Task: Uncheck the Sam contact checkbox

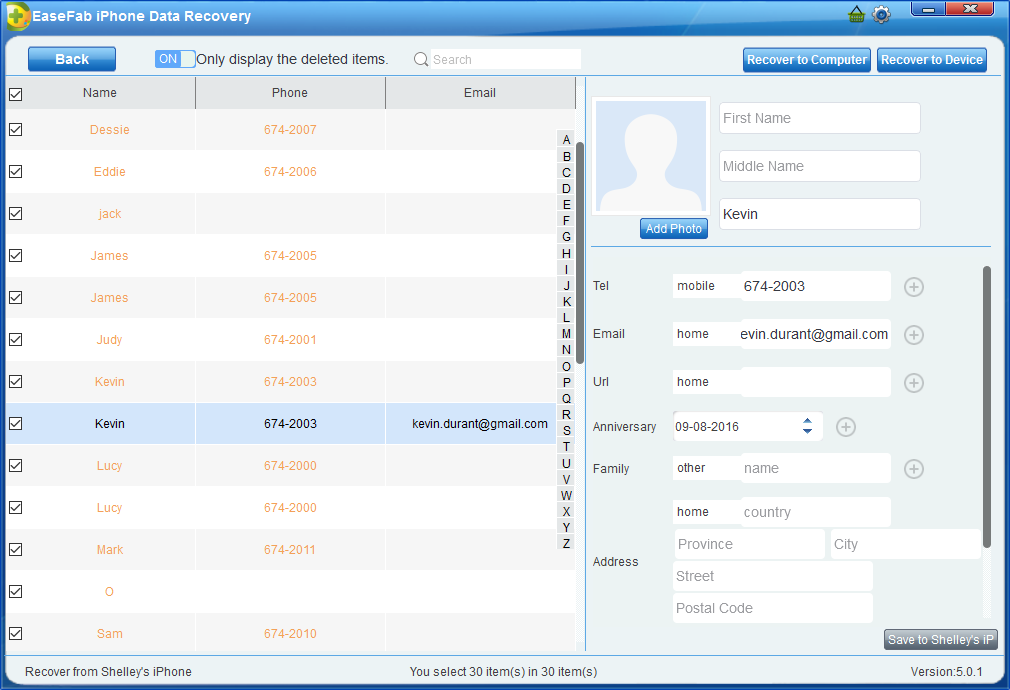Action: click(x=15, y=633)
